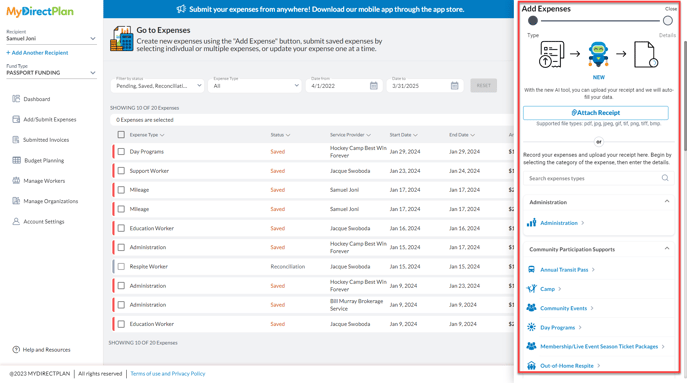Open Submitted Invoices menu item

(46, 140)
